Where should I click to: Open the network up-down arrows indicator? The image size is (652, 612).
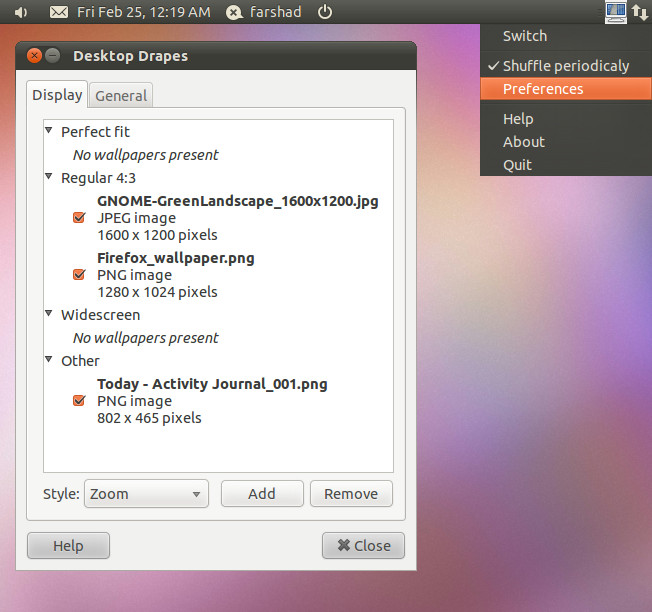(x=640, y=12)
